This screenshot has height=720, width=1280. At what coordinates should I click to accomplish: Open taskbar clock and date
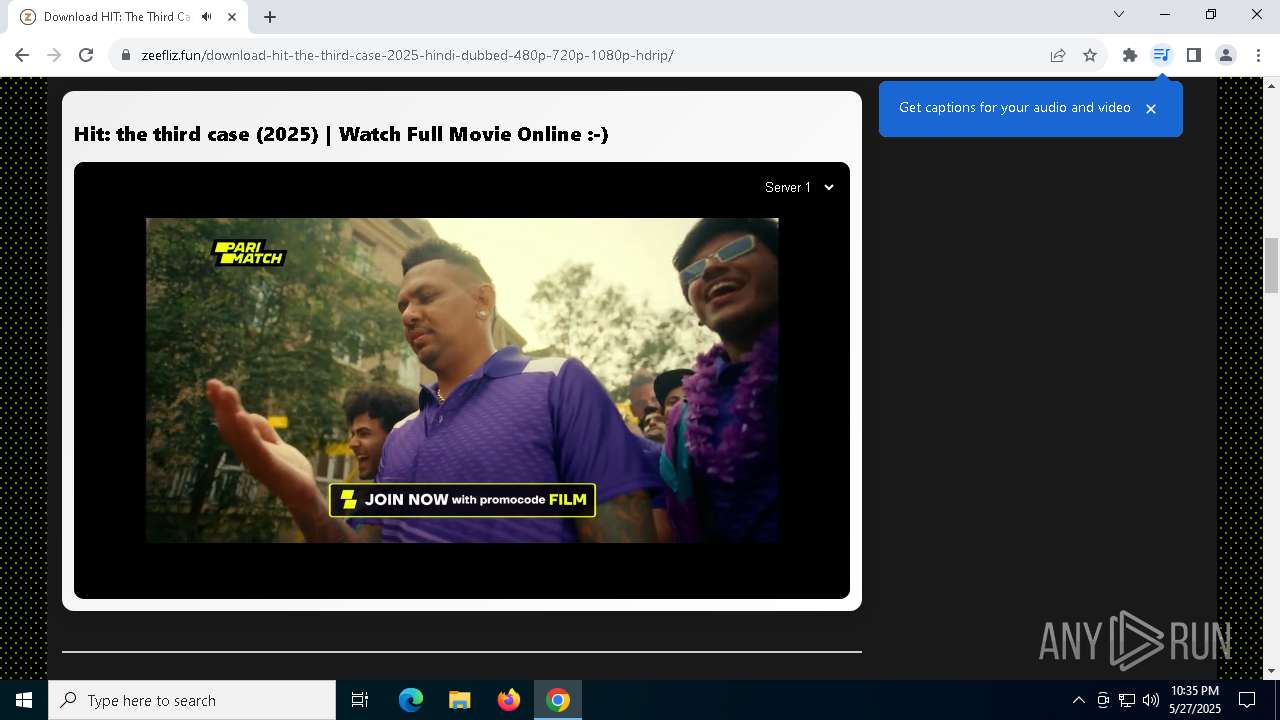tap(1195, 700)
